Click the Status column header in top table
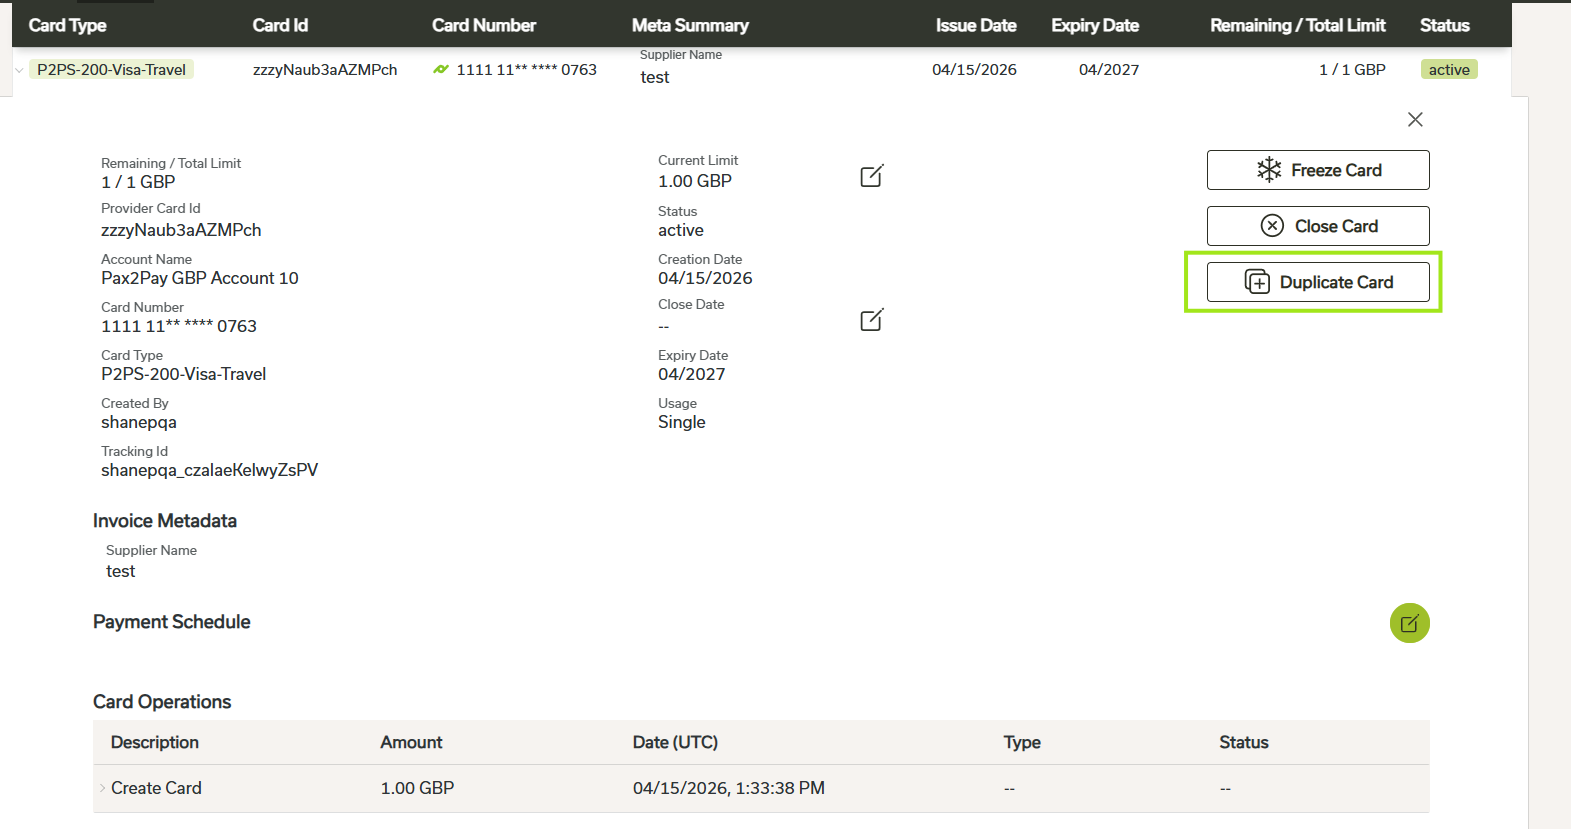This screenshot has height=829, width=1571. click(x=1444, y=25)
